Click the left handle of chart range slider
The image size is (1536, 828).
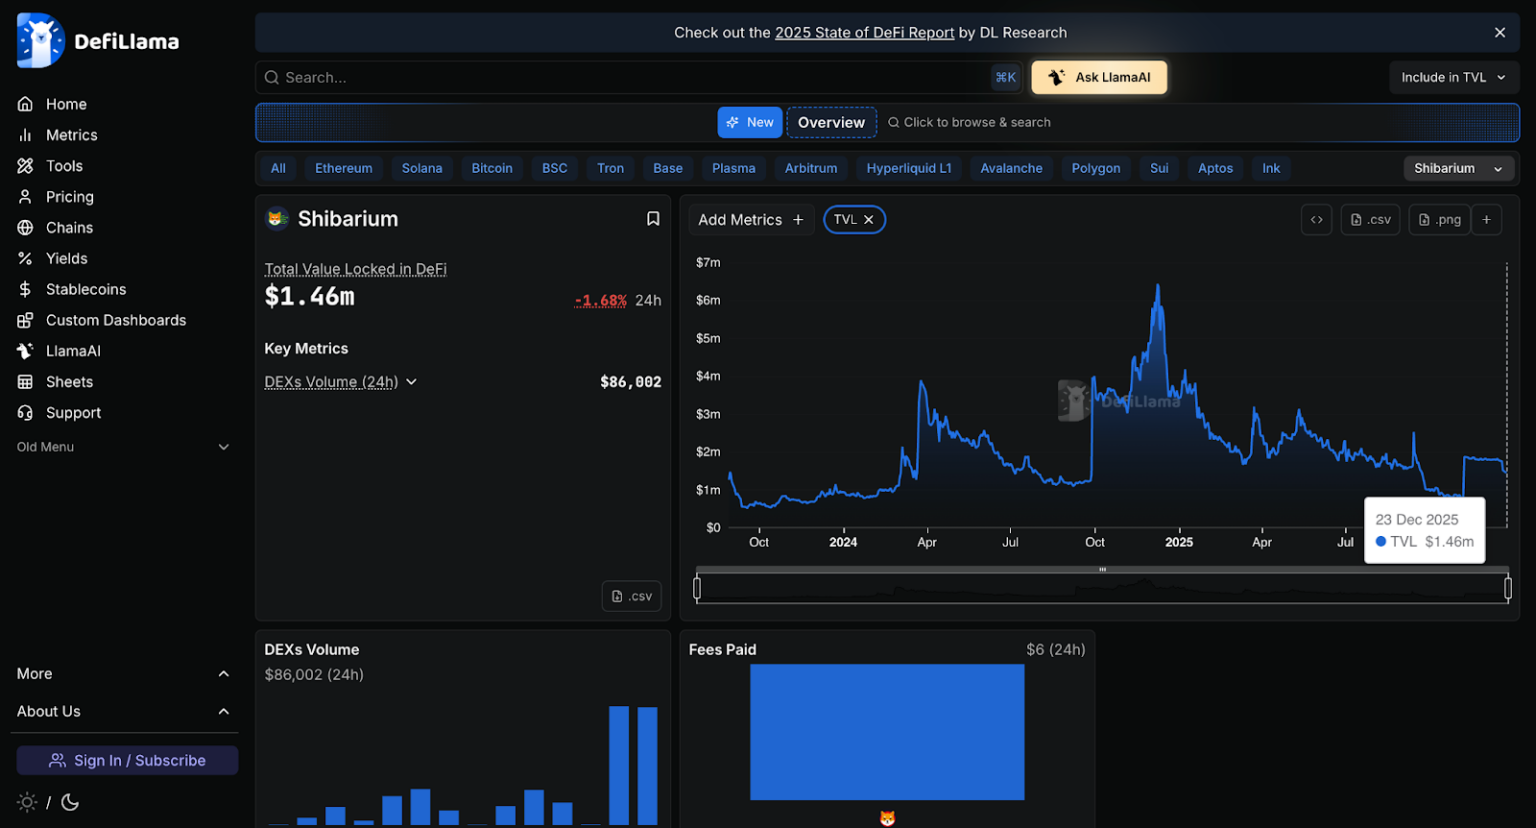697,588
